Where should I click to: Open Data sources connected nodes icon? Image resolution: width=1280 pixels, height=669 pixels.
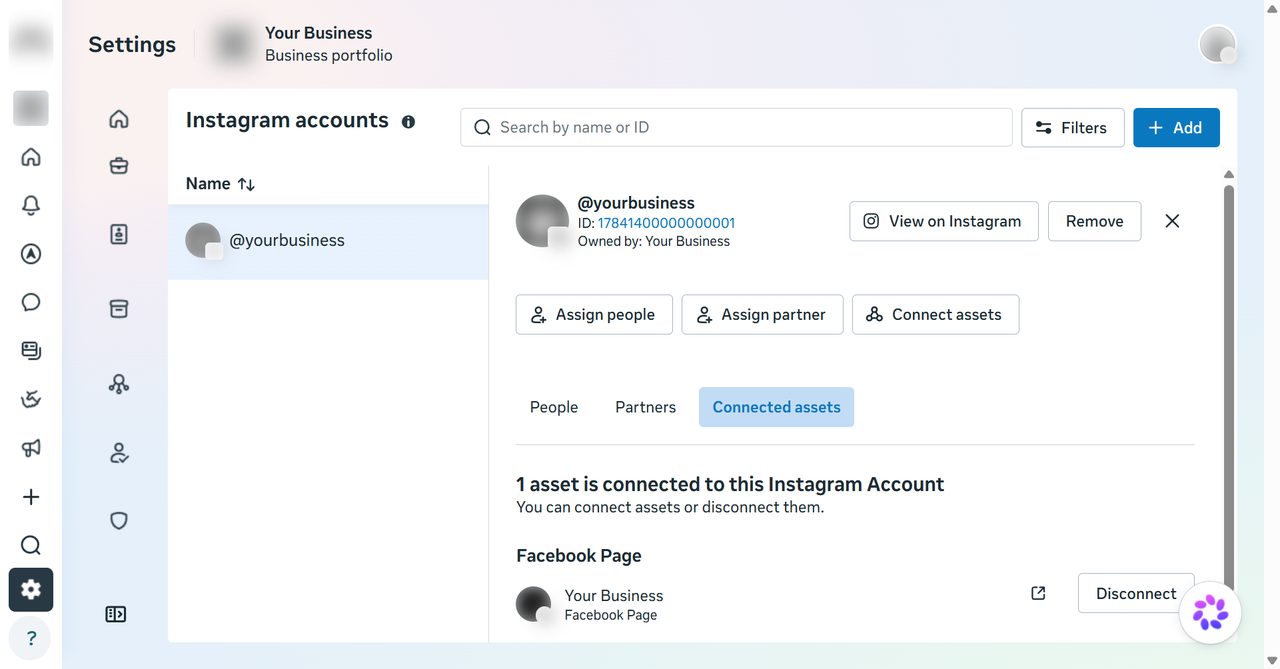coord(119,384)
